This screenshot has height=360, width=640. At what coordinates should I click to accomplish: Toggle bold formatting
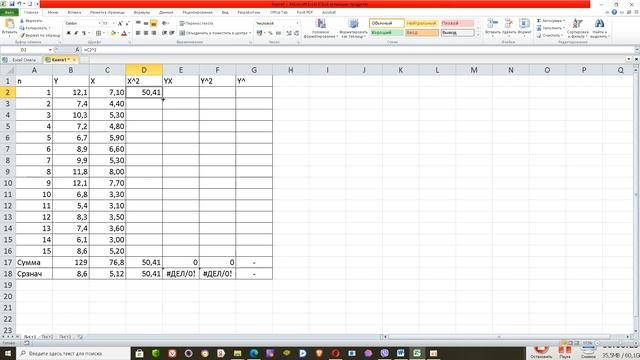click(x=69, y=33)
